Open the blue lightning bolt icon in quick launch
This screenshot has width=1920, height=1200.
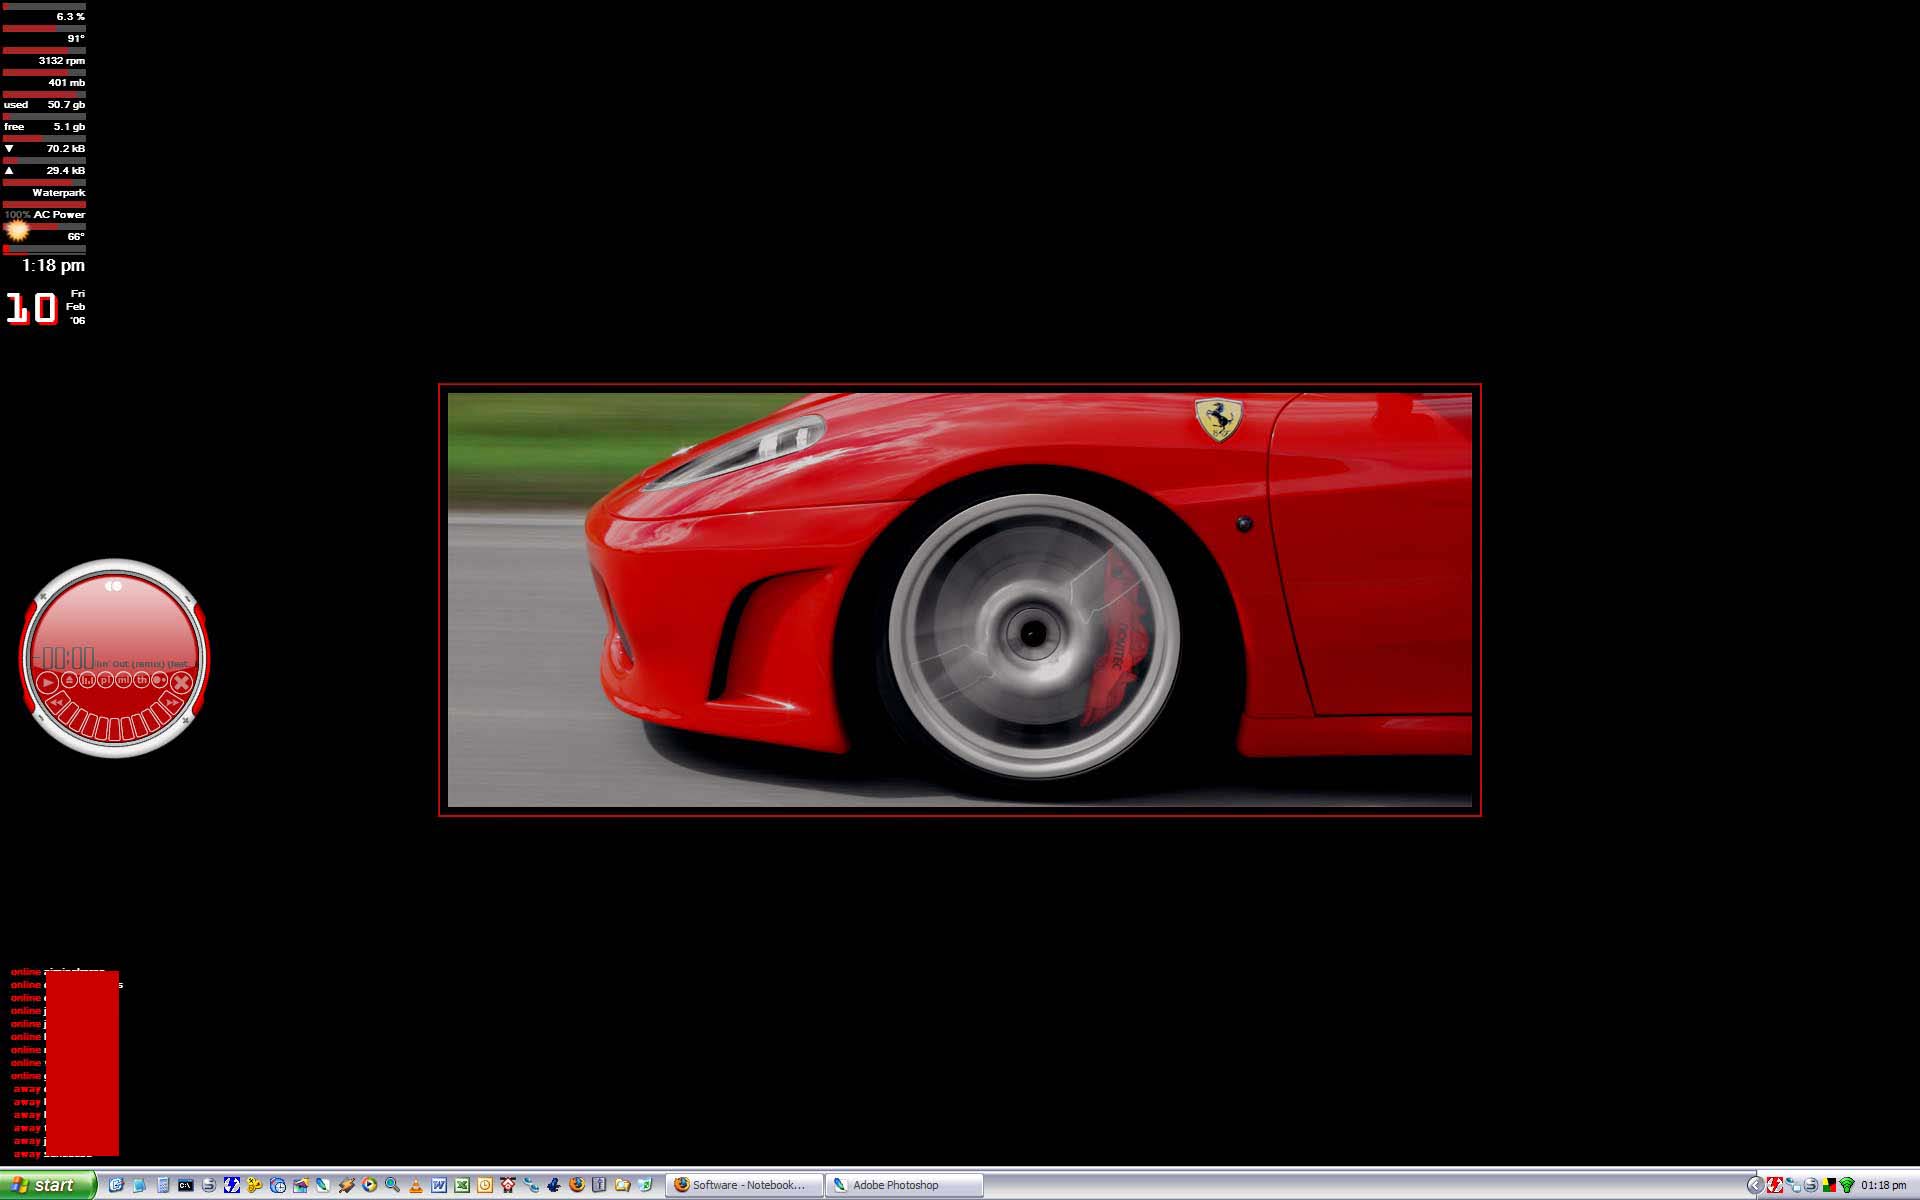tap(232, 1185)
